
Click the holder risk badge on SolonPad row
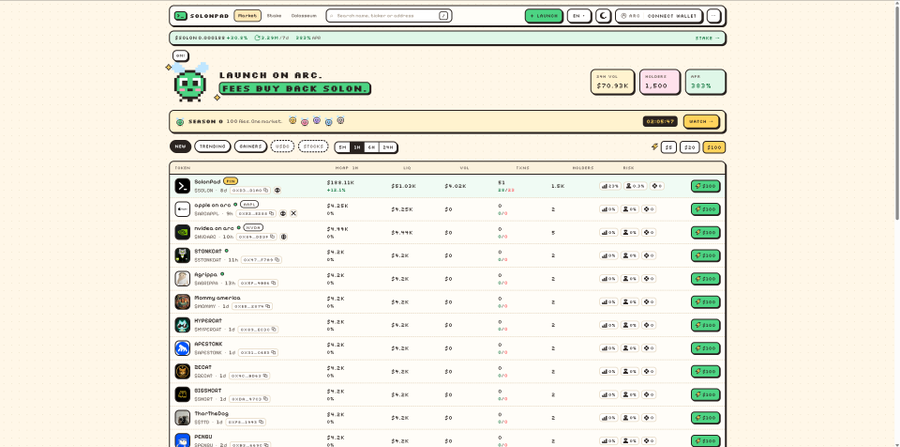tap(635, 186)
